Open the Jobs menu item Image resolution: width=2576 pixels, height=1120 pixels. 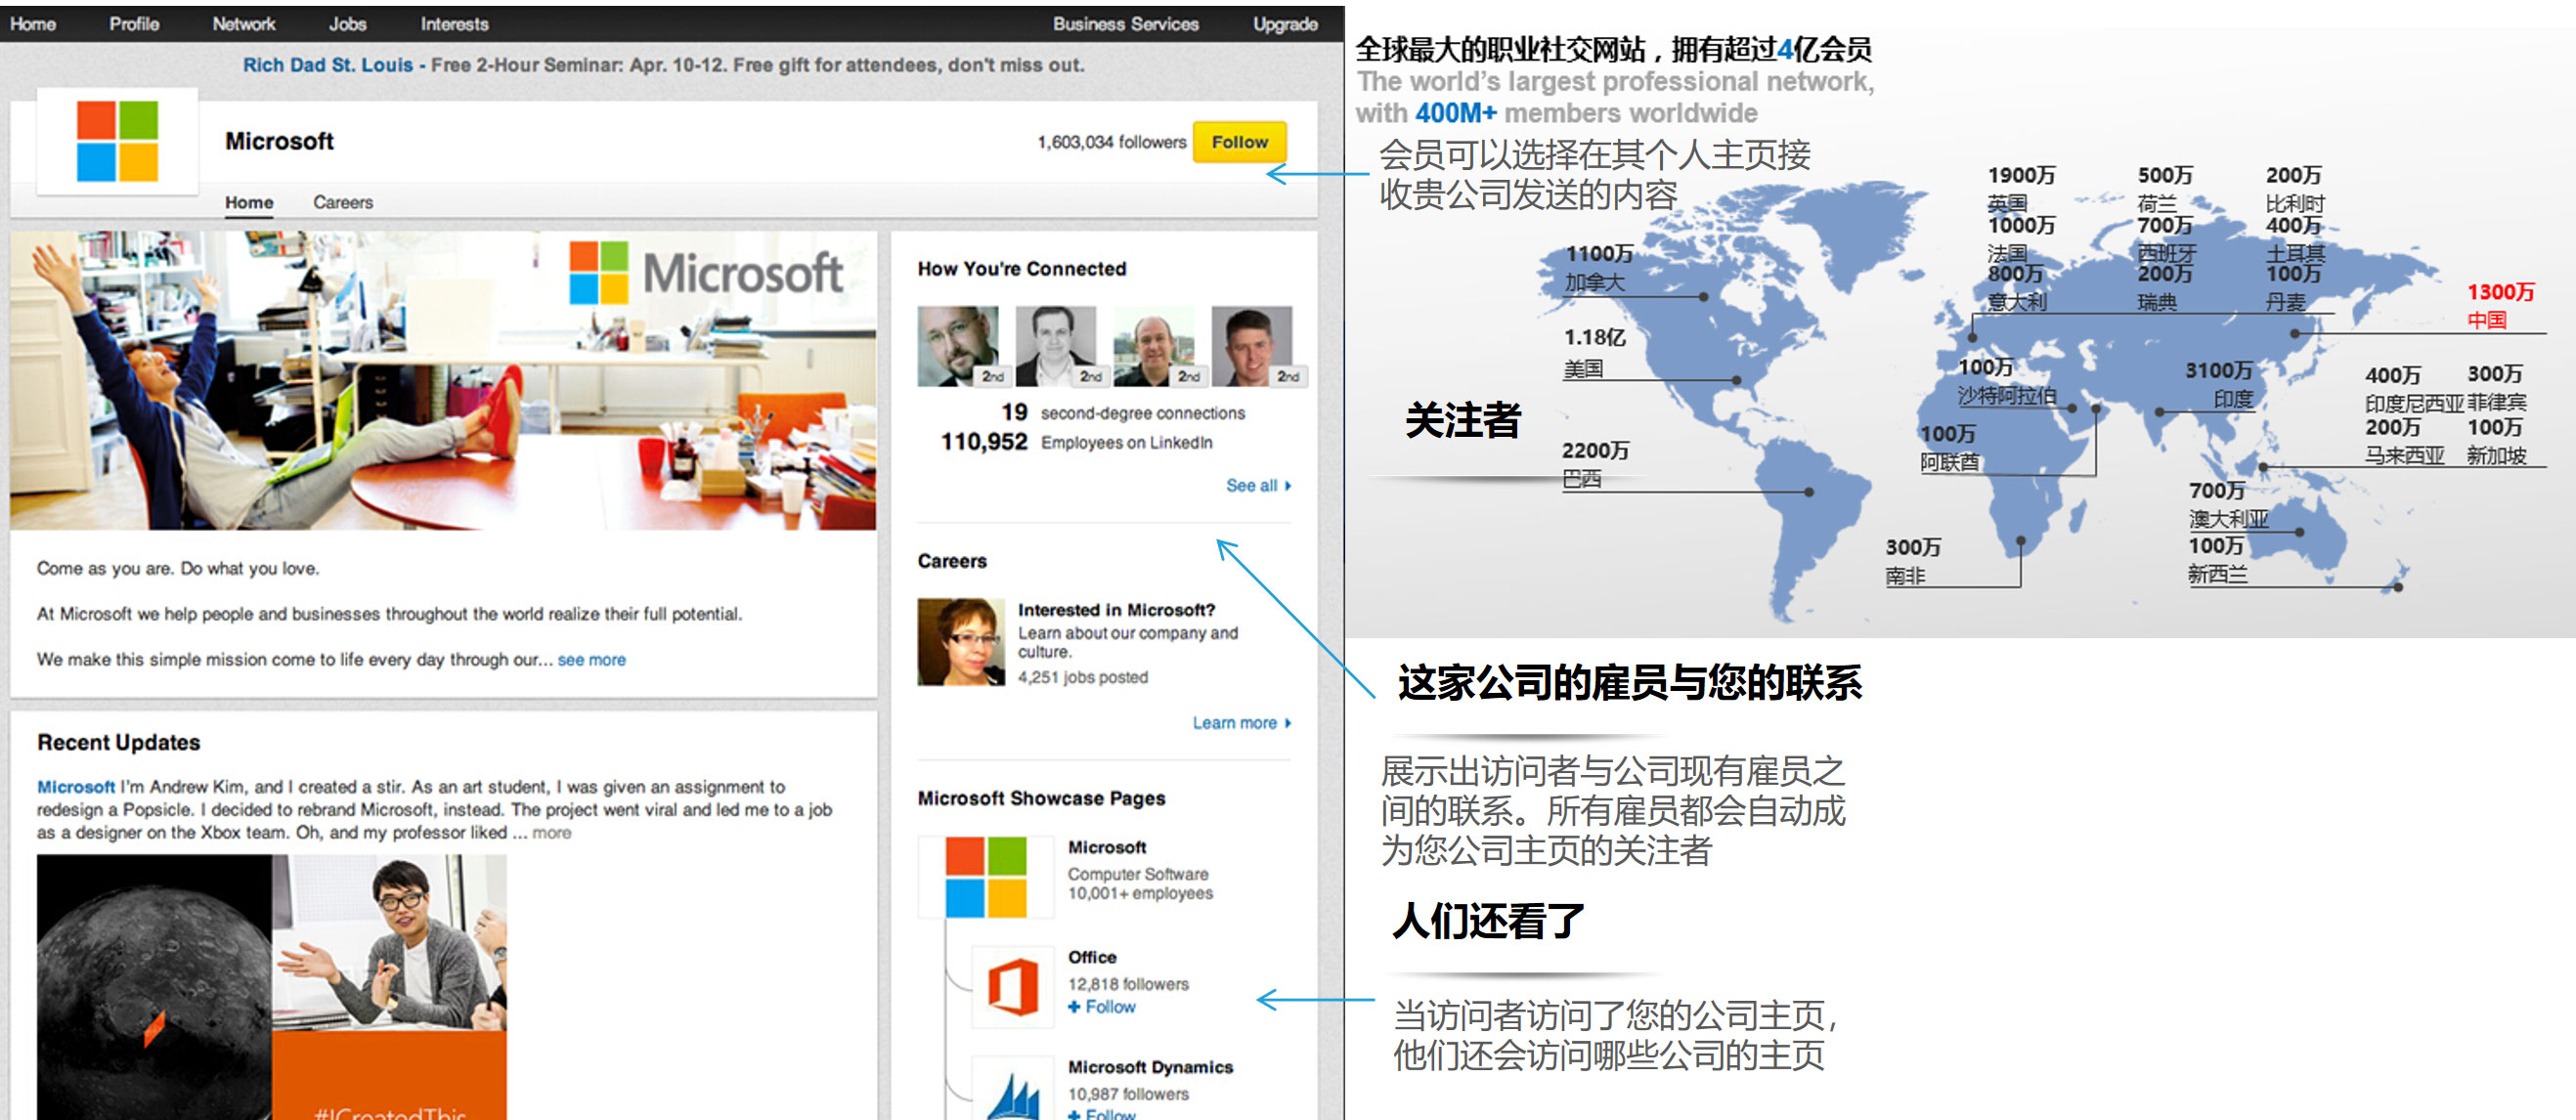pyautogui.click(x=347, y=24)
